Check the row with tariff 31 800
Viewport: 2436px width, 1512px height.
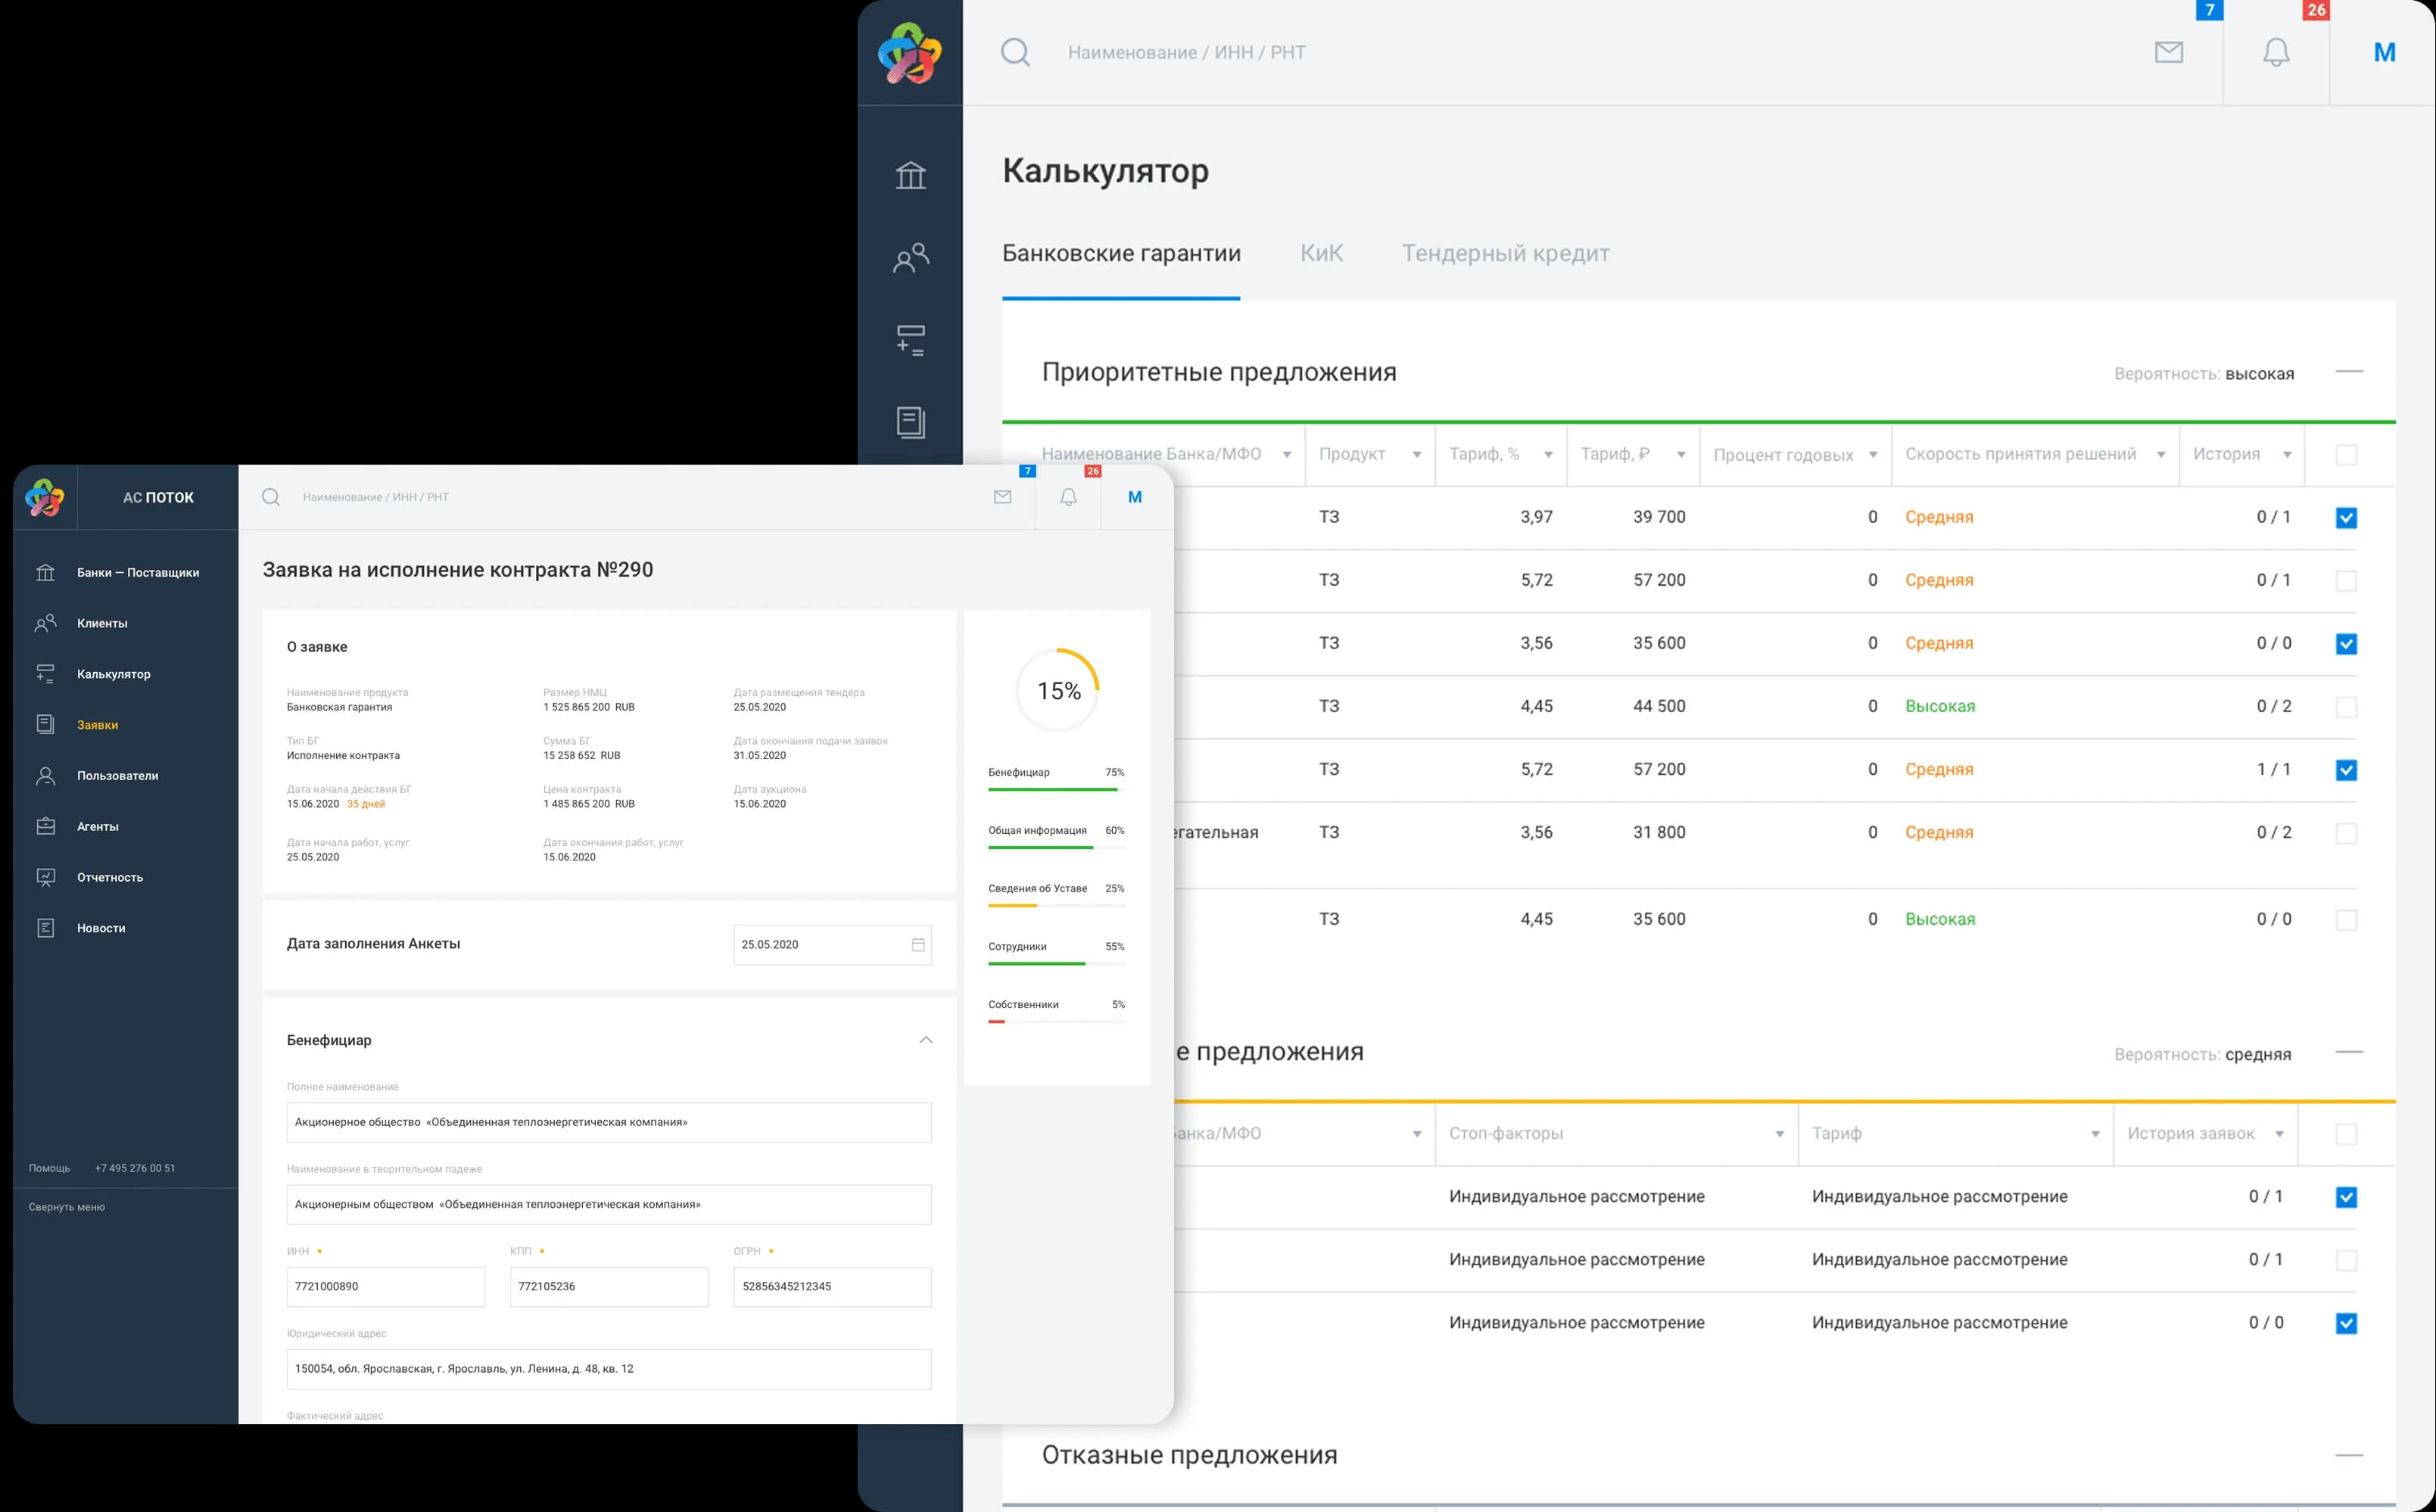[2346, 833]
